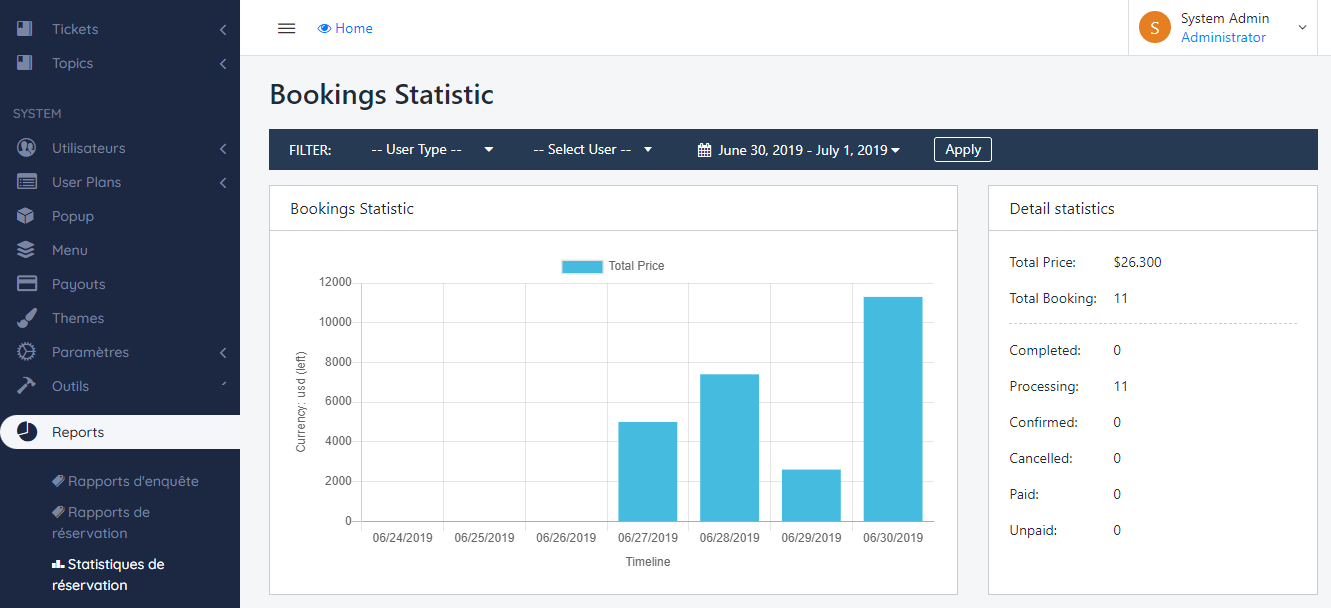Click the hamburger menu icon
The width and height of the screenshot is (1331, 608).
click(x=286, y=28)
